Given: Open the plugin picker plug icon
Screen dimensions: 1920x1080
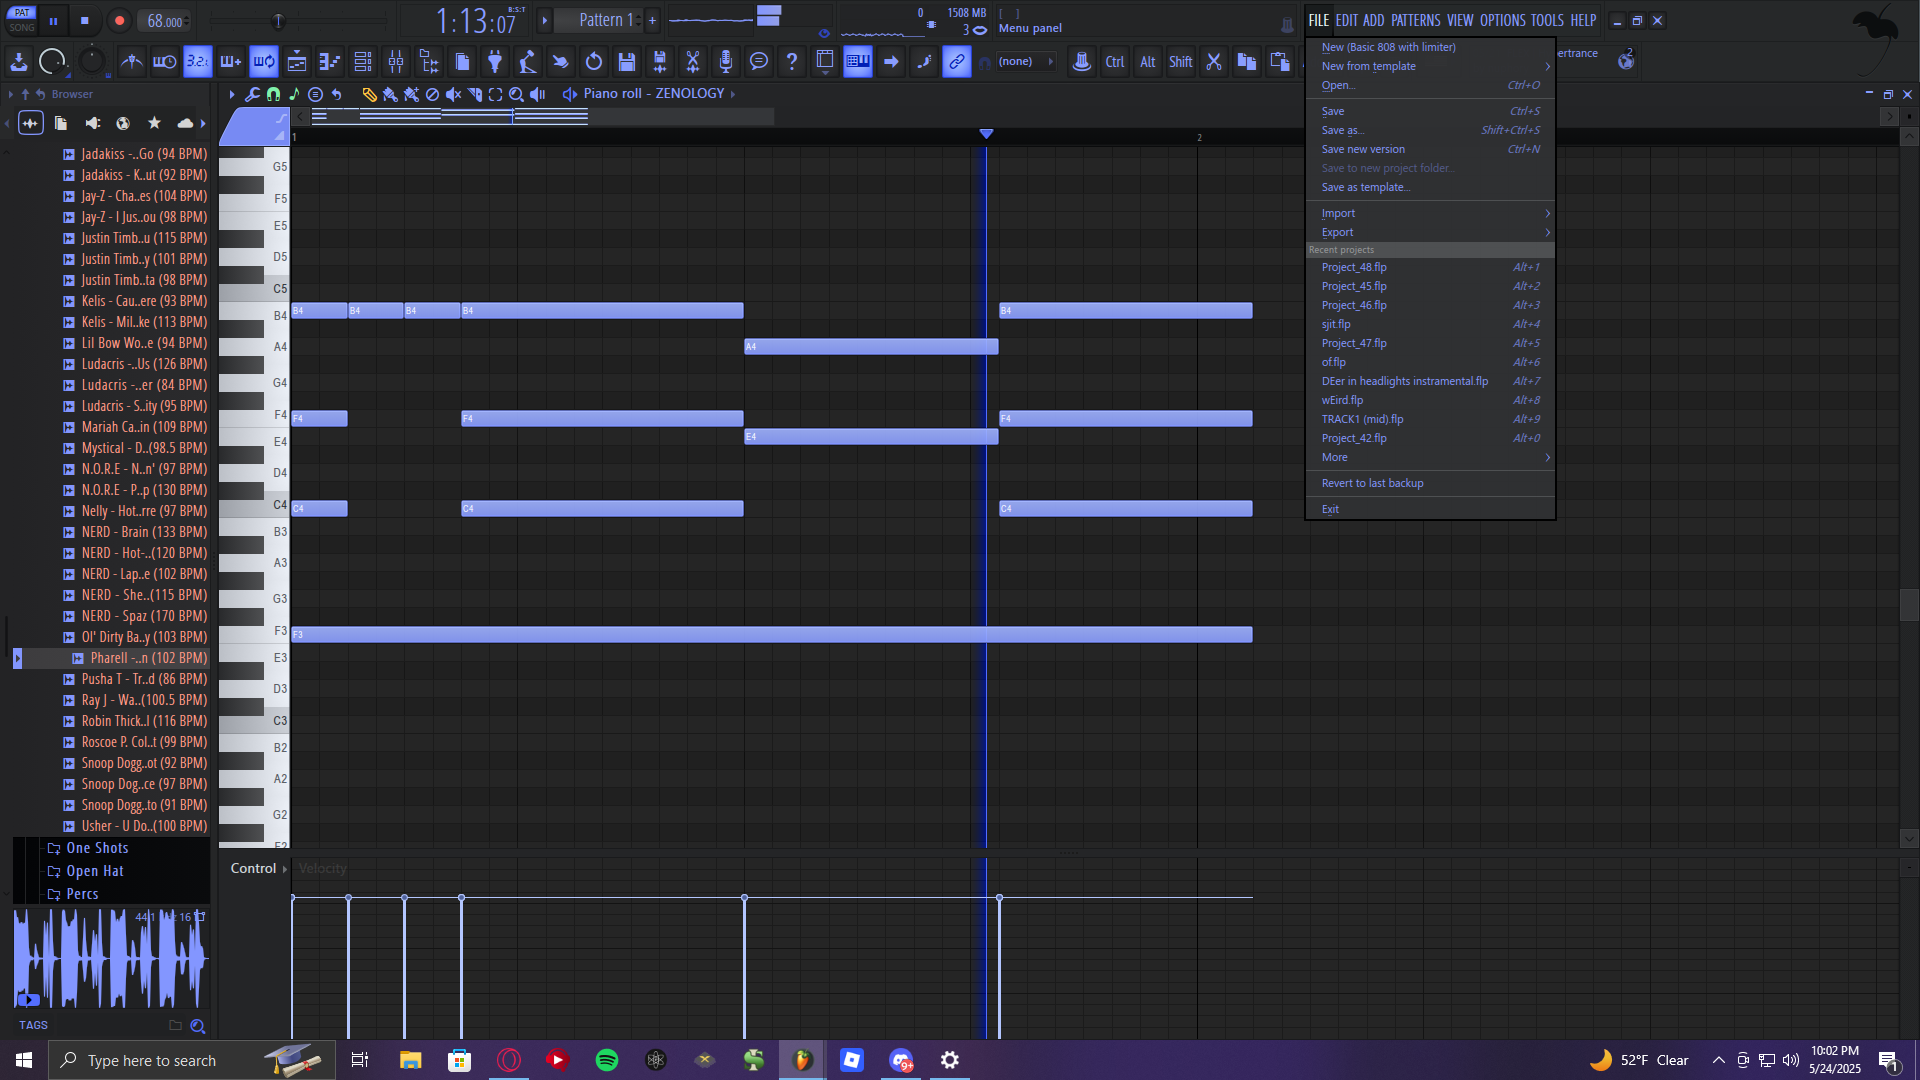Looking at the screenshot, I should click(495, 62).
